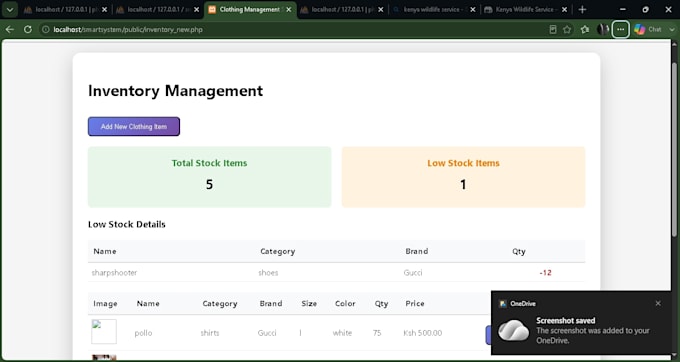The width and height of the screenshot is (680, 362).
Task: Close the lowercase 'kenya wildlife service' search tab
Action: point(473,10)
